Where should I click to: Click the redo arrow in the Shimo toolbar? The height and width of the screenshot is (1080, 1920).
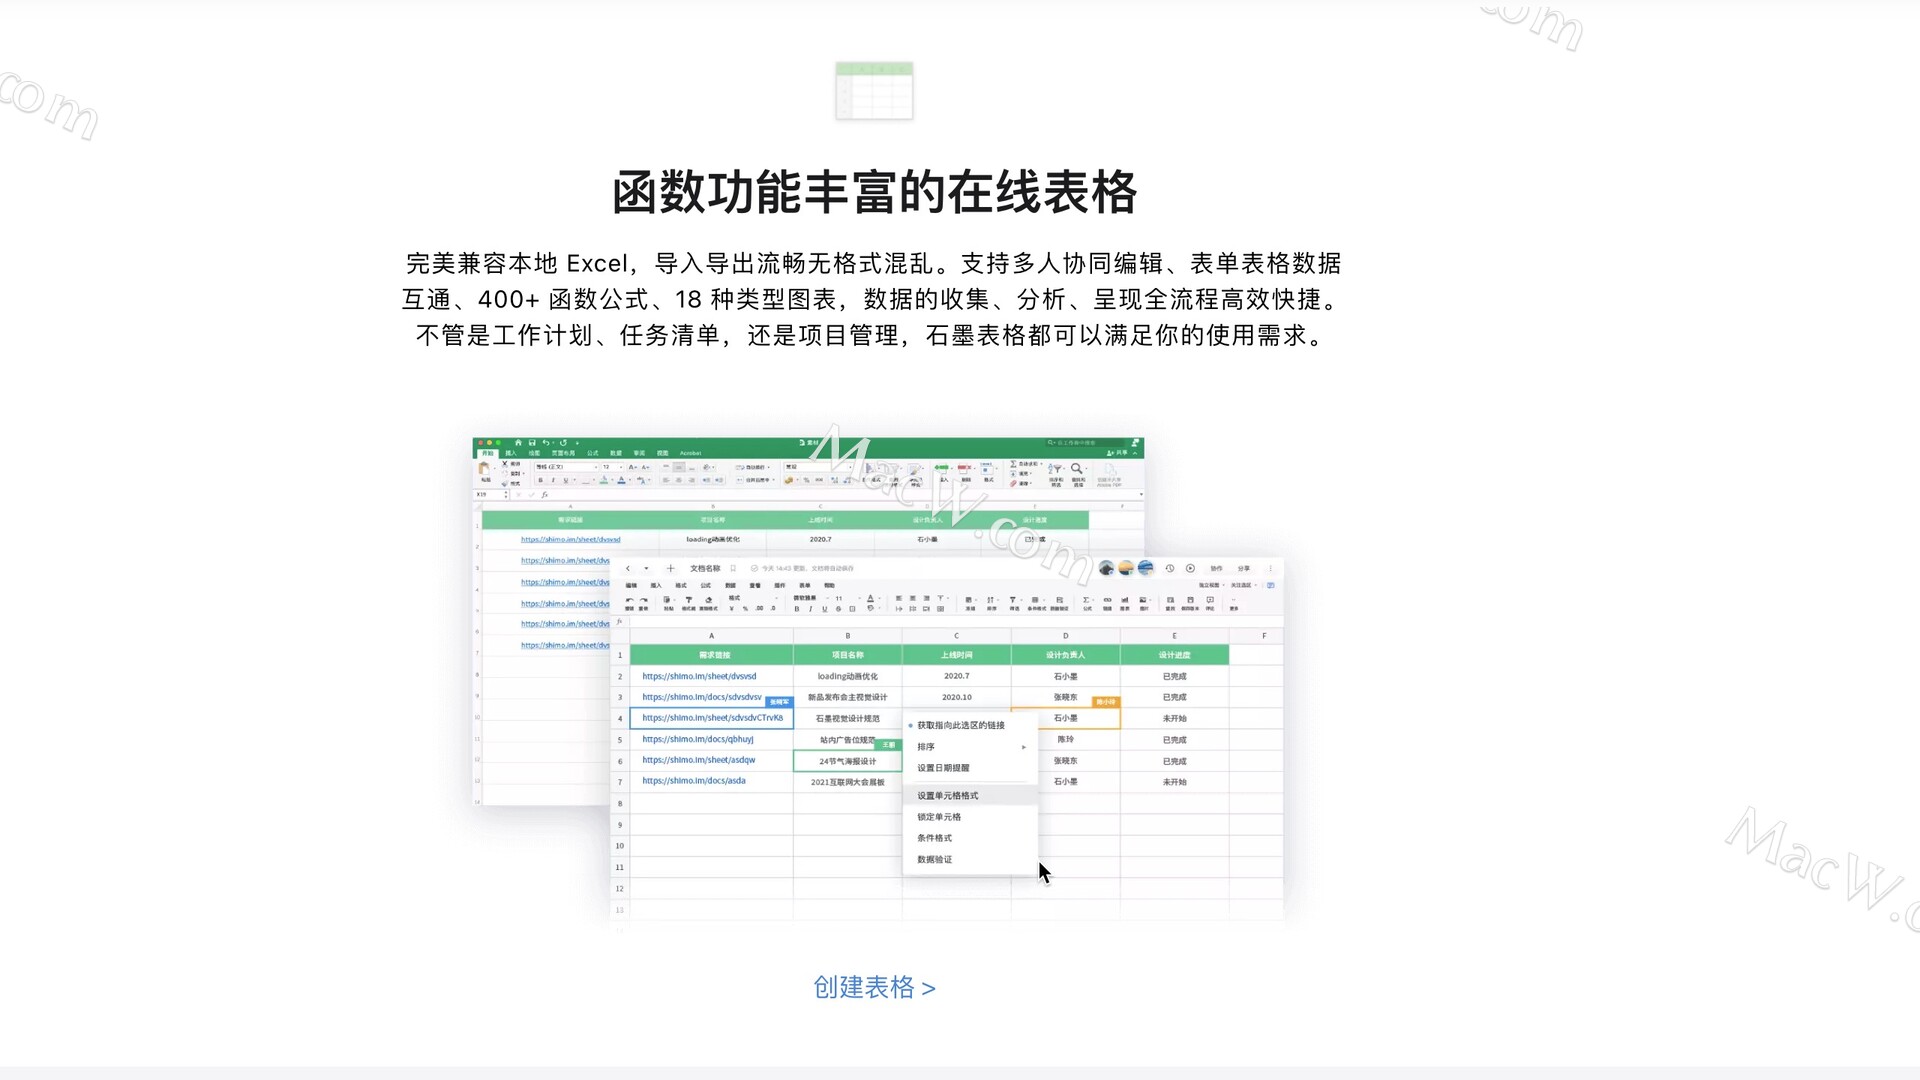(x=644, y=600)
